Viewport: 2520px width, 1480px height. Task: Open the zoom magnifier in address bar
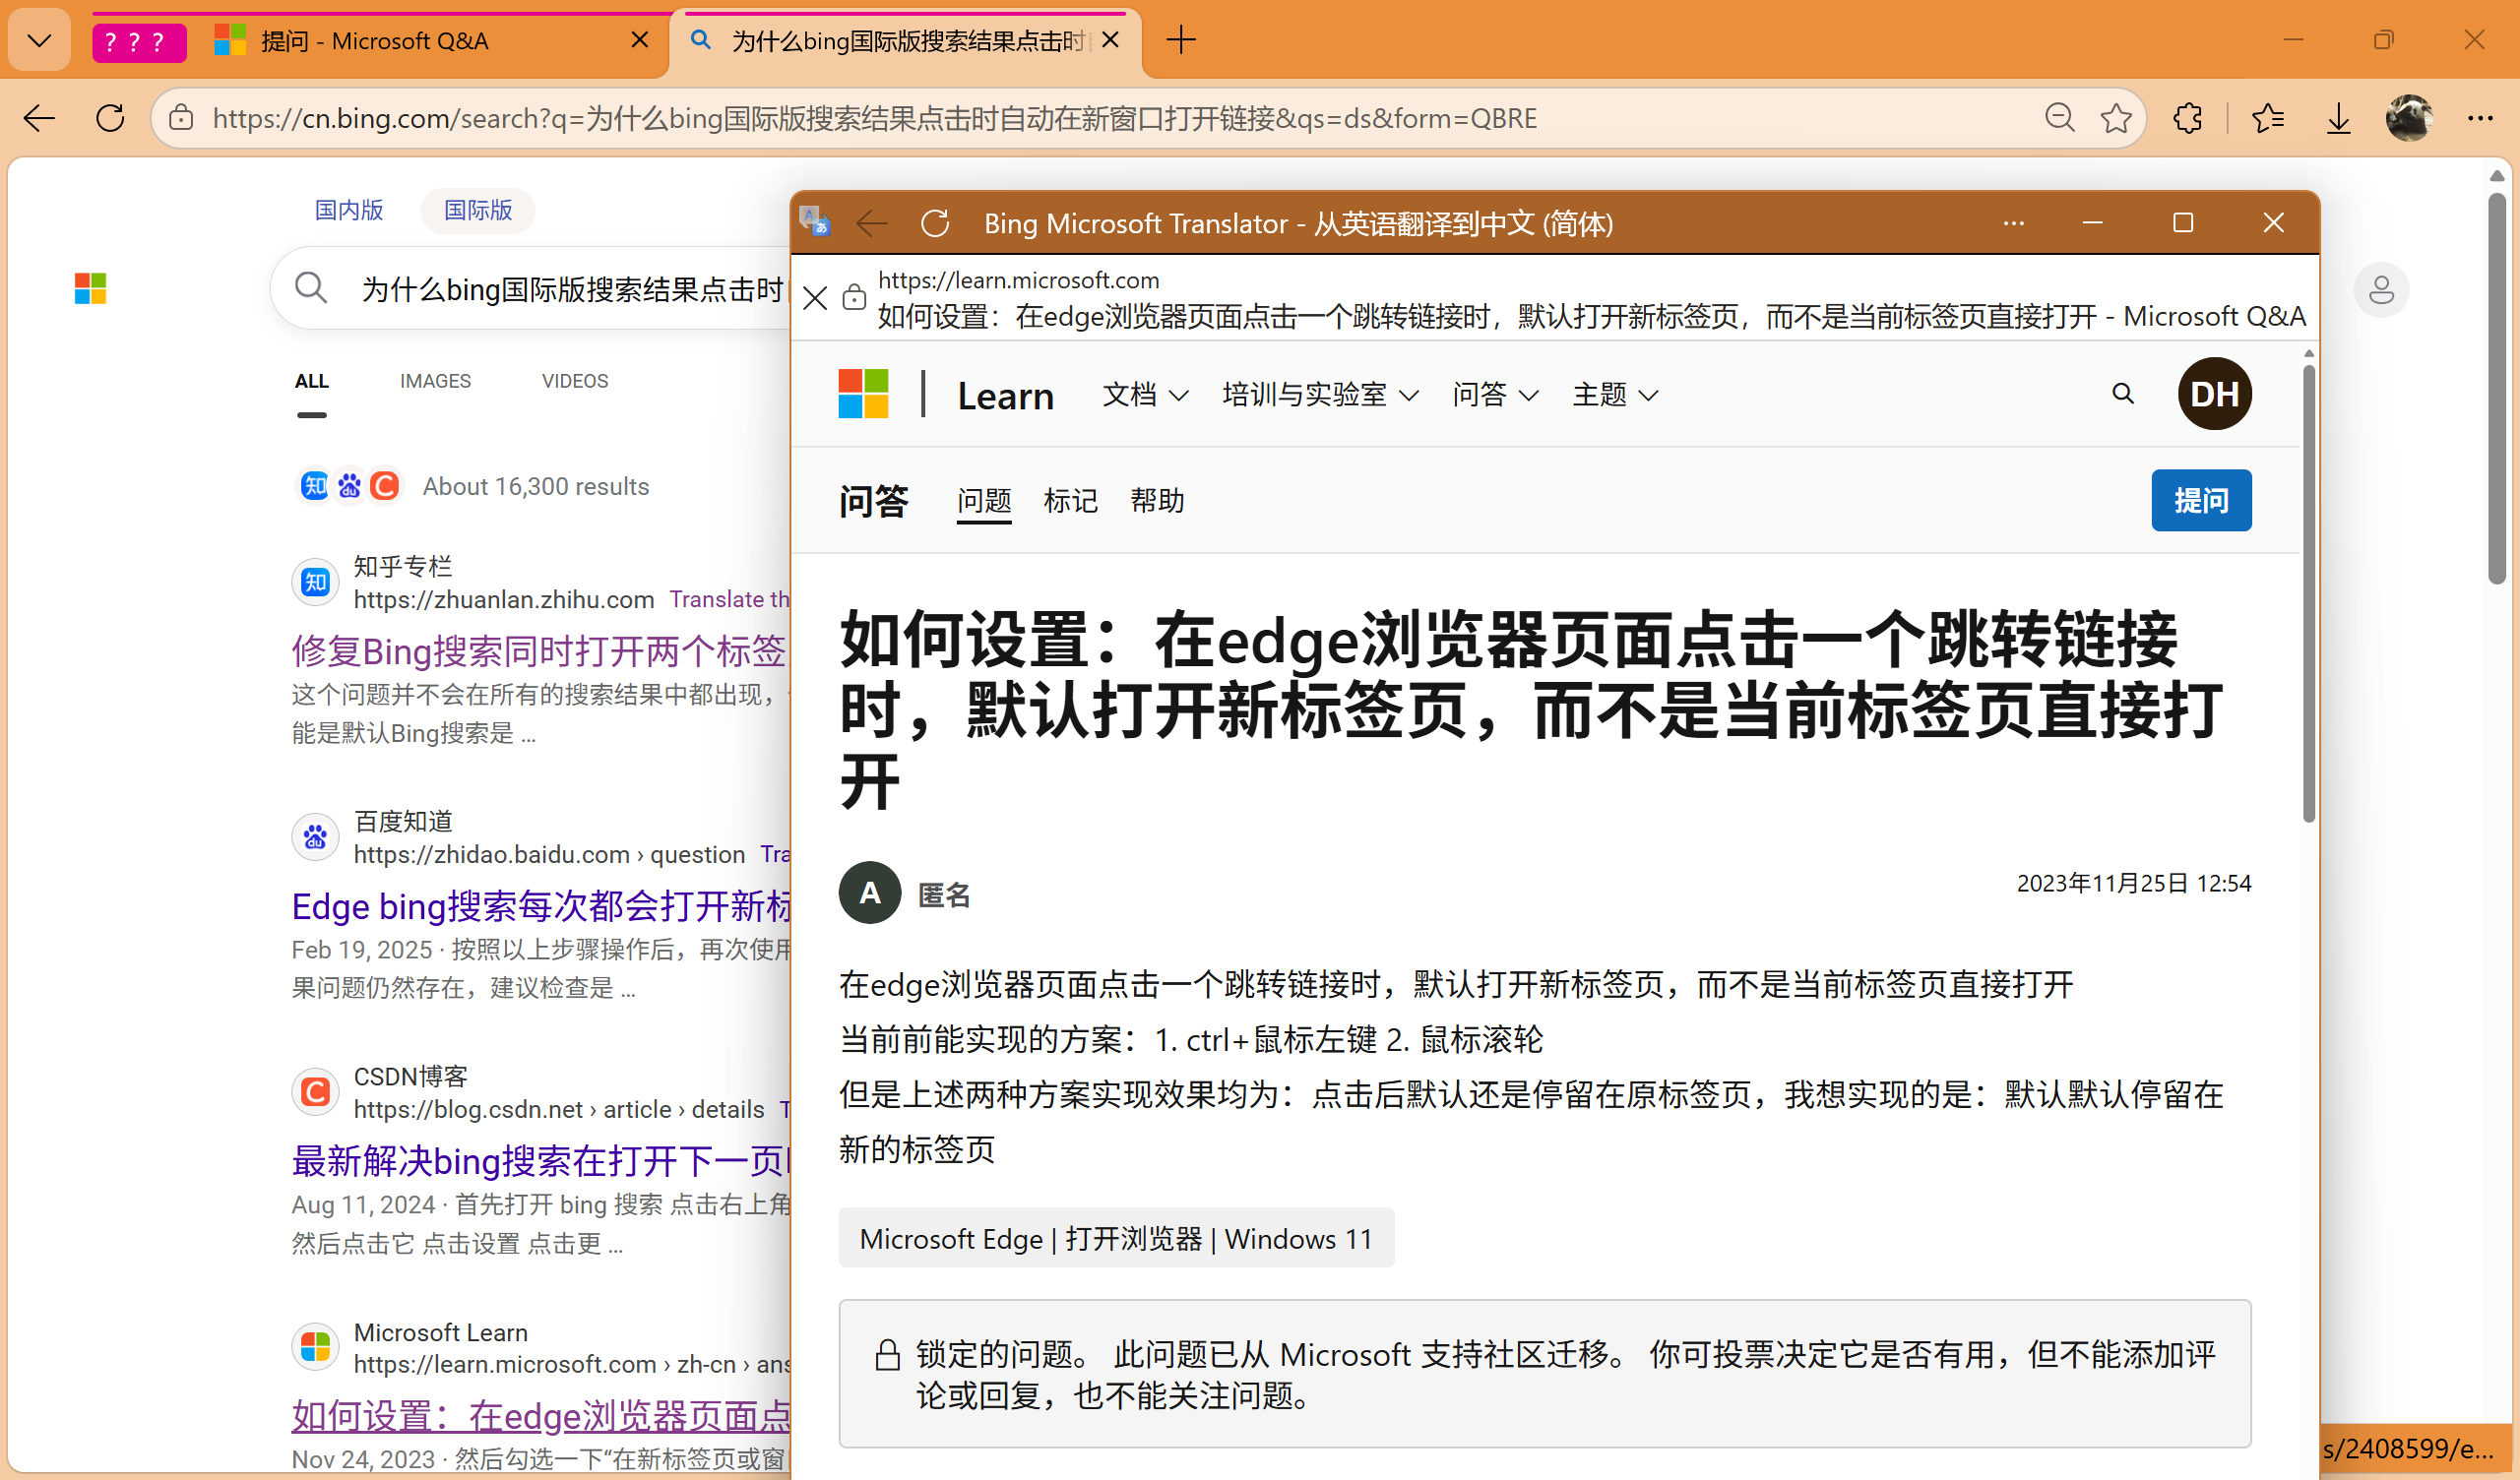pyautogui.click(x=2059, y=118)
